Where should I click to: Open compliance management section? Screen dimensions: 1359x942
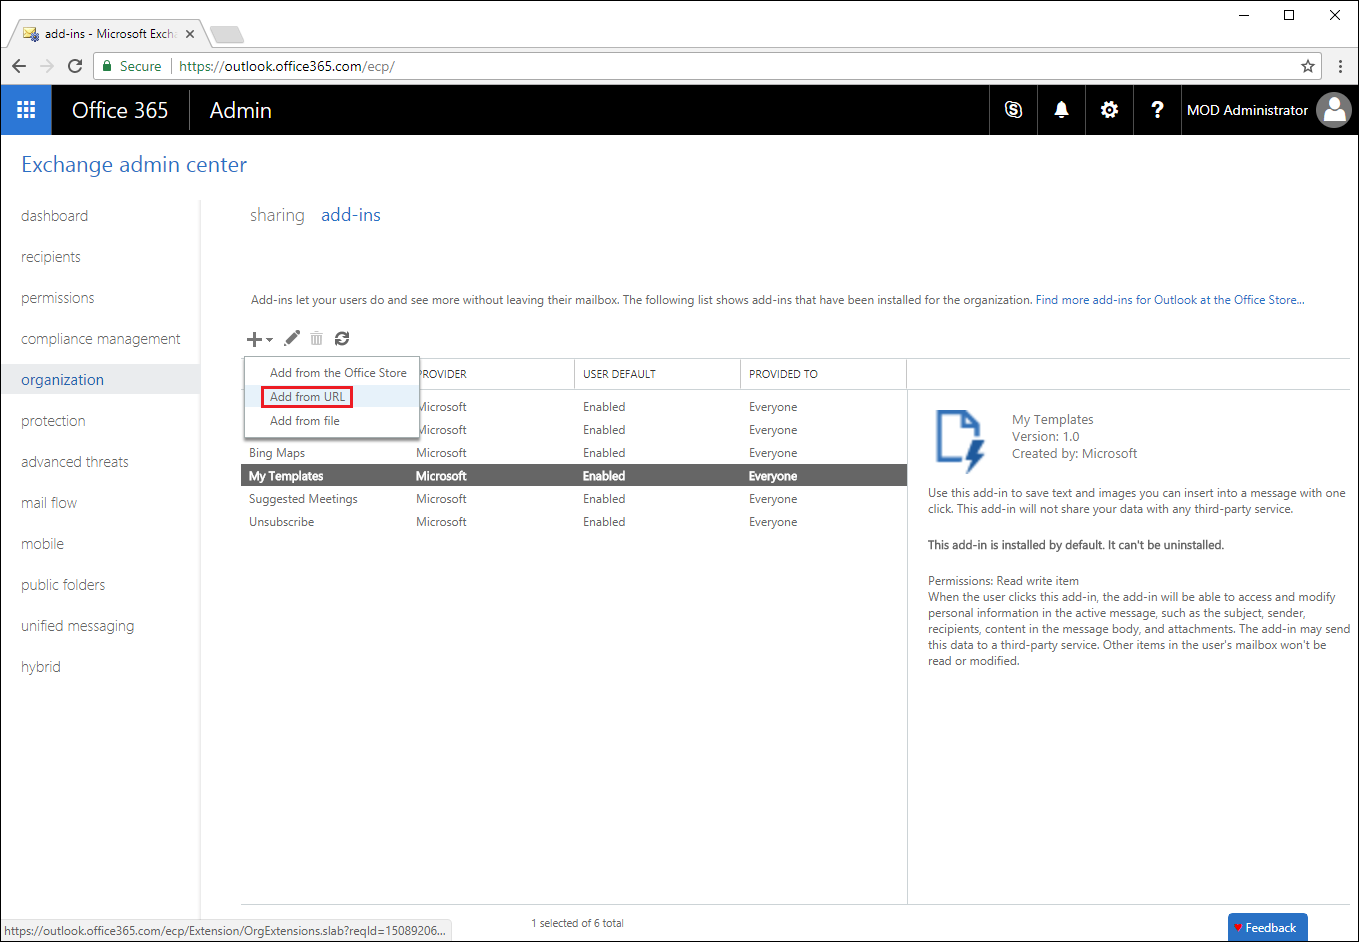tap(101, 339)
